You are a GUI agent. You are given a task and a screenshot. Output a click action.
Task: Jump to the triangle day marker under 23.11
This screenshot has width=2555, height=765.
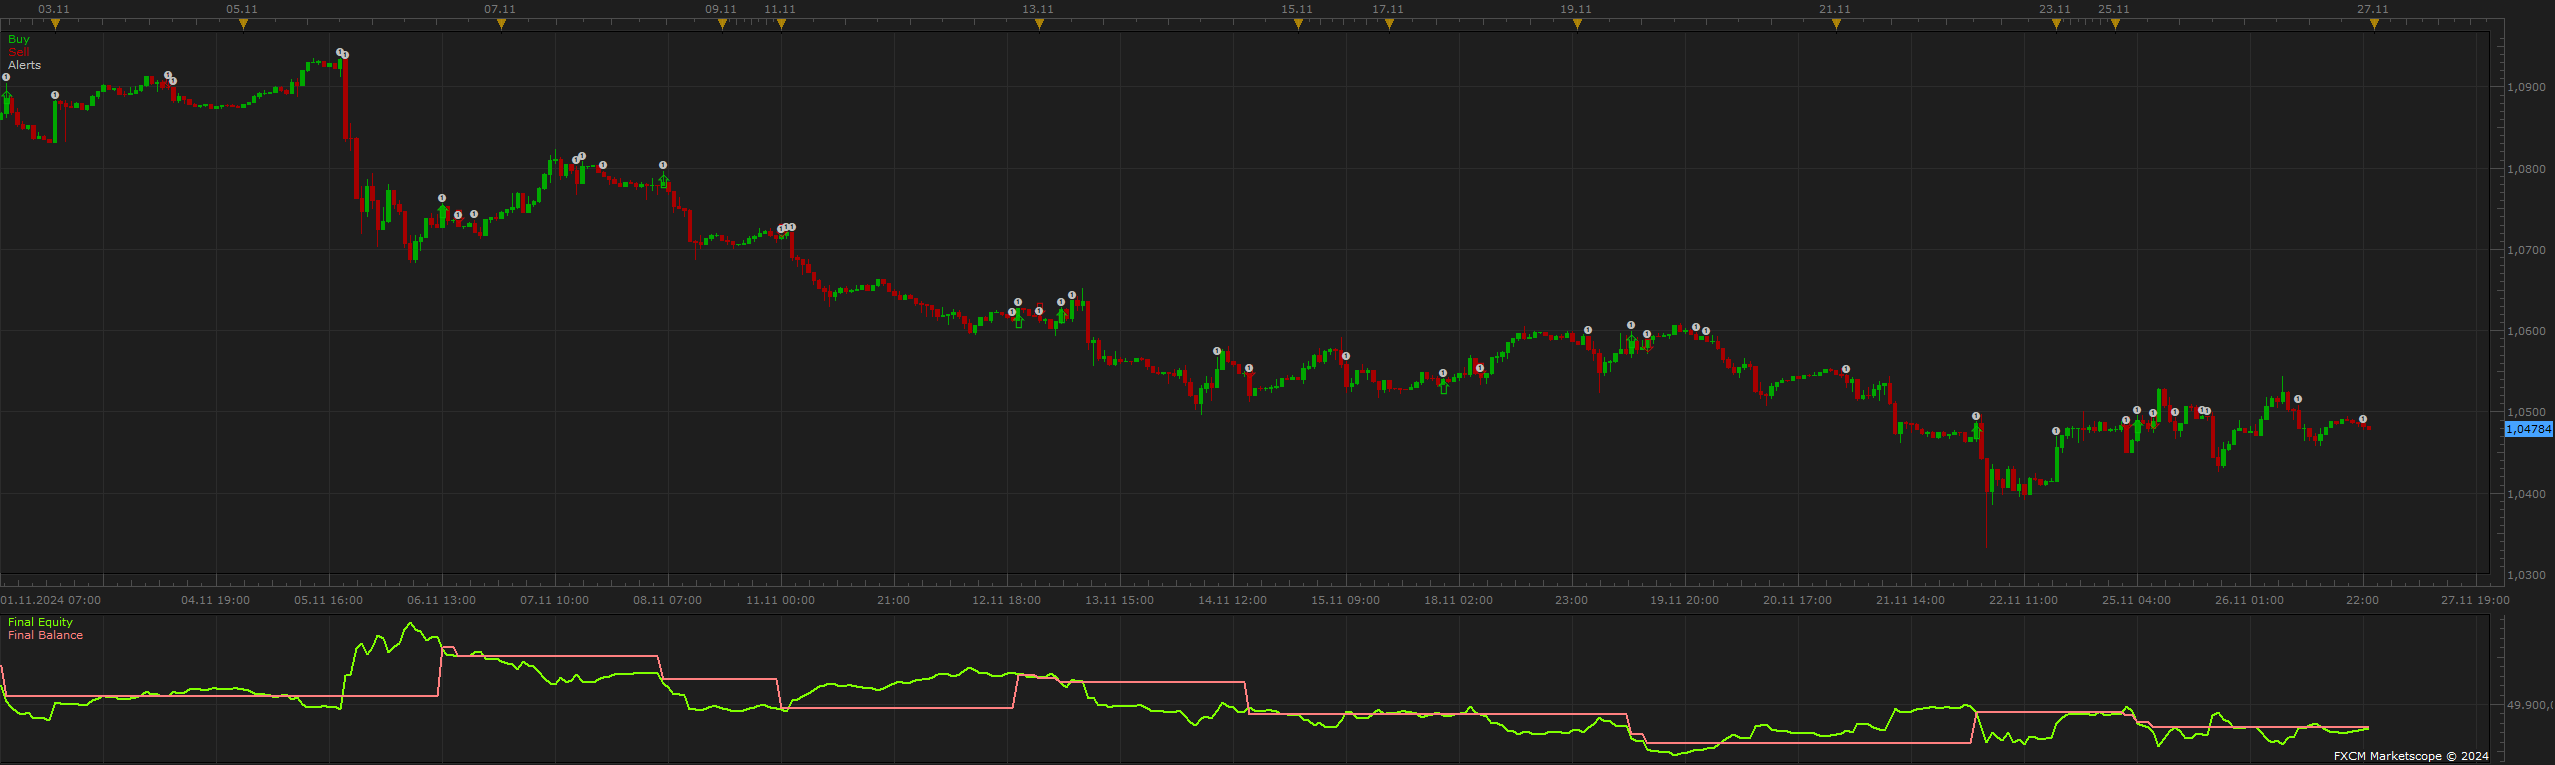pyautogui.click(x=2056, y=24)
